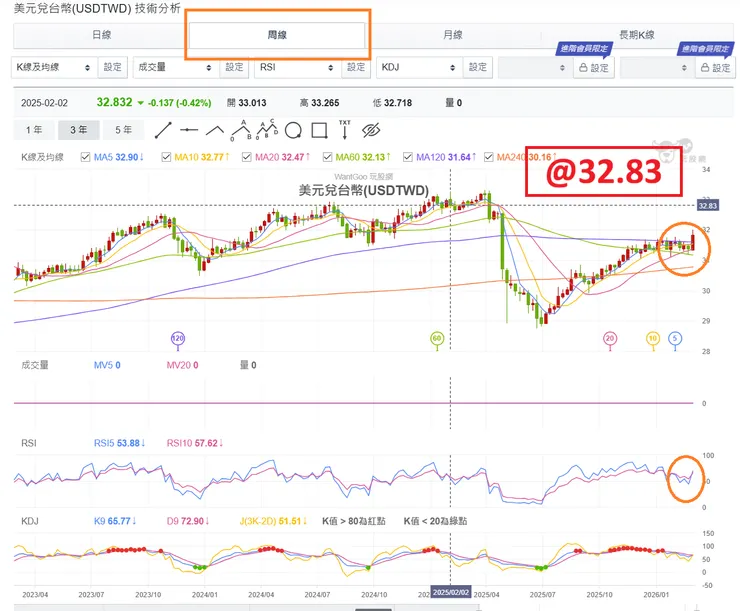The width and height of the screenshot is (740, 611).
Task: Switch to the 日線 tab
Action: (101, 35)
